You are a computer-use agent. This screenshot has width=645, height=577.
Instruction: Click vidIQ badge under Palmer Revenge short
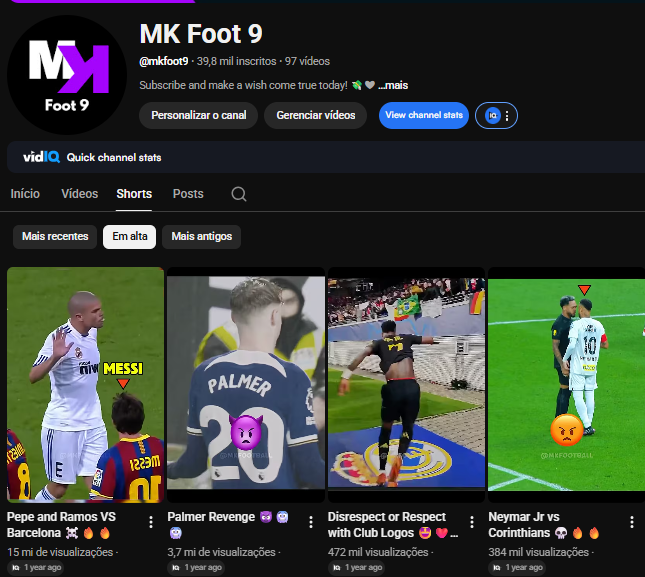tap(196, 568)
